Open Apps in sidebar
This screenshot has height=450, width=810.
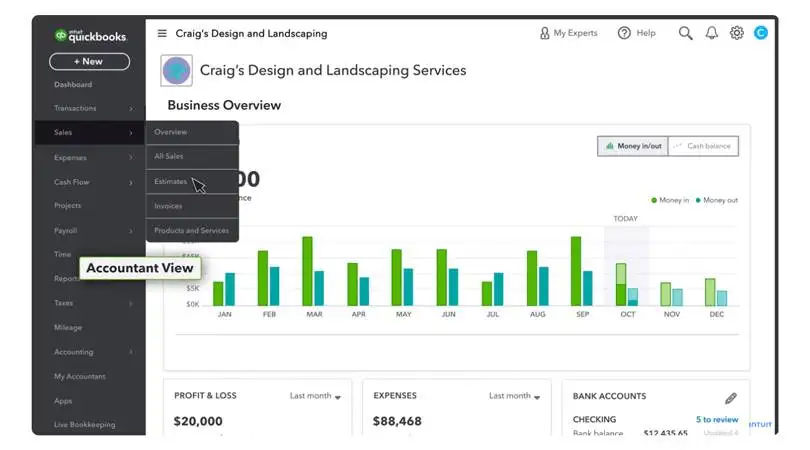pyautogui.click(x=63, y=401)
